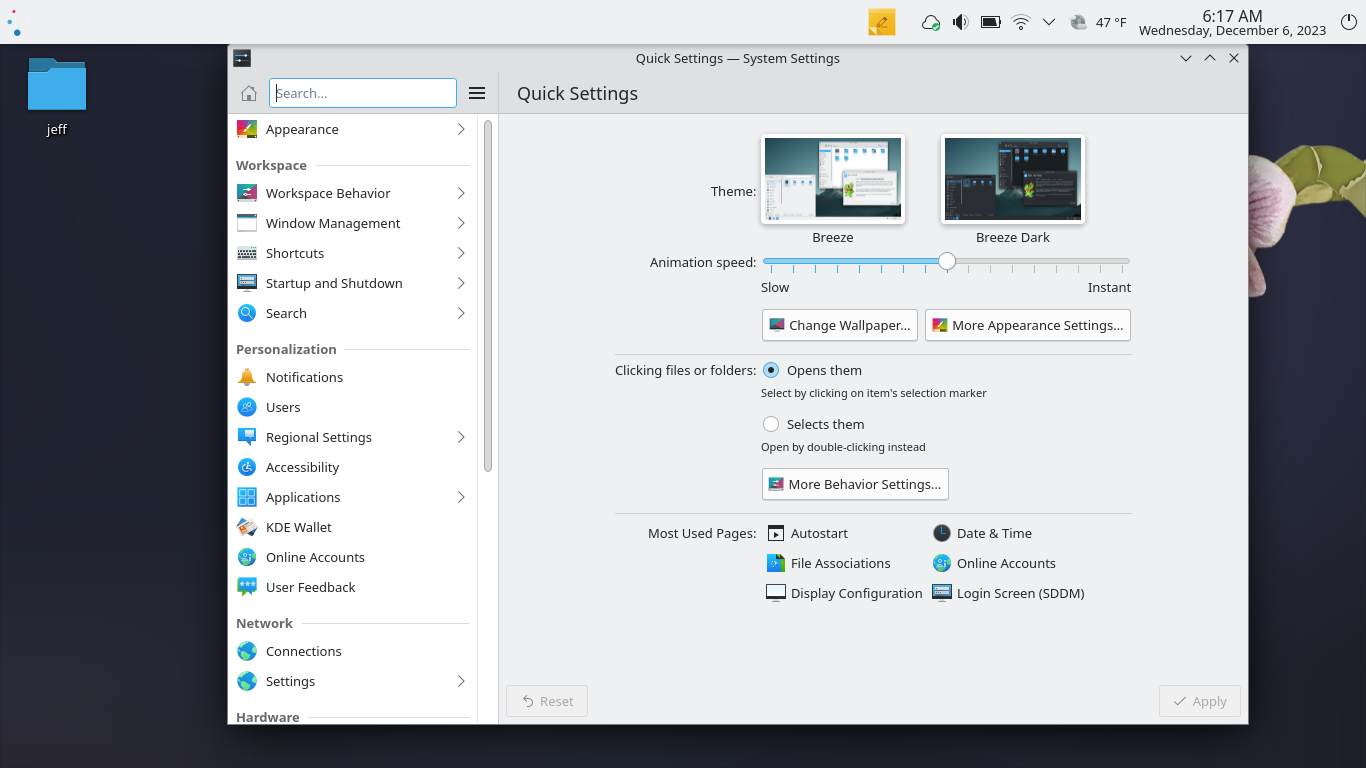The width and height of the screenshot is (1366, 768).
Task: Select the Breeze theme thumbnail
Action: click(x=833, y=179)
